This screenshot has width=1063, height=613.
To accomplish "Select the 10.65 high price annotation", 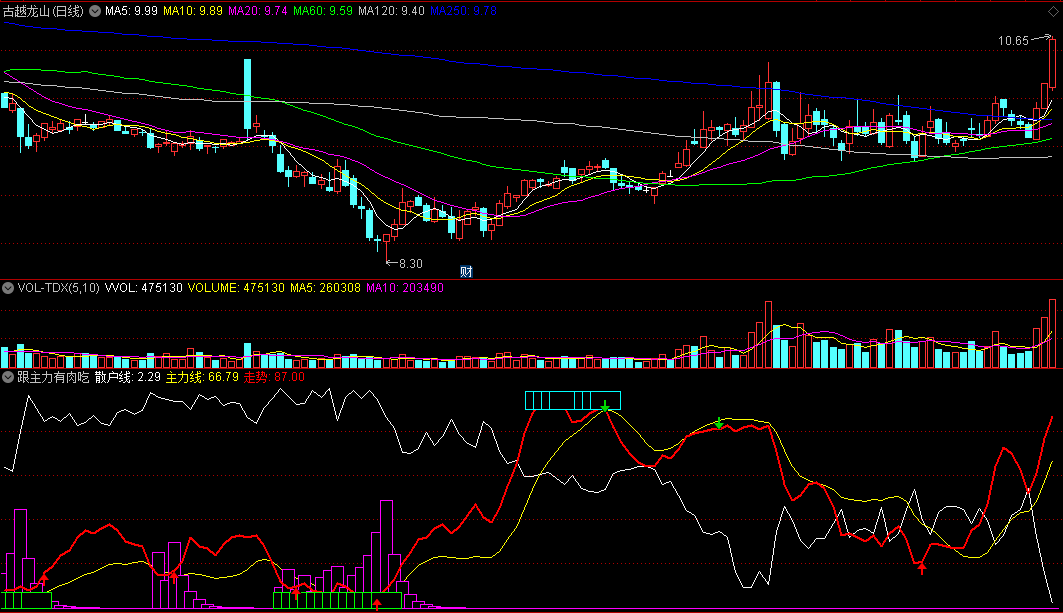I will pos(1013,41).
